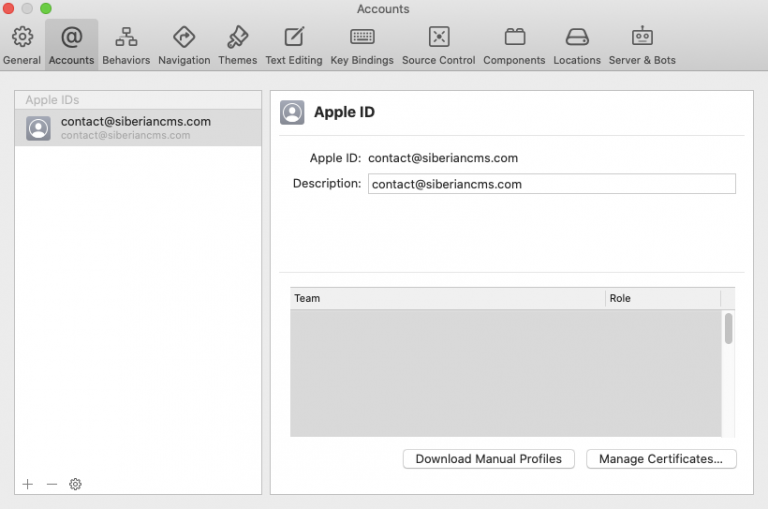Open Server & Bots preferences

click(x=642, y=45)
